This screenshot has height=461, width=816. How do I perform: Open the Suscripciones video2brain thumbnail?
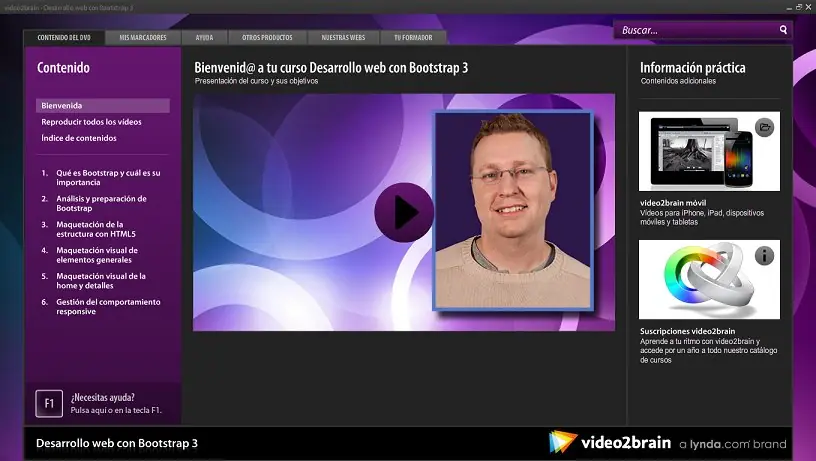tap(709, 279)
